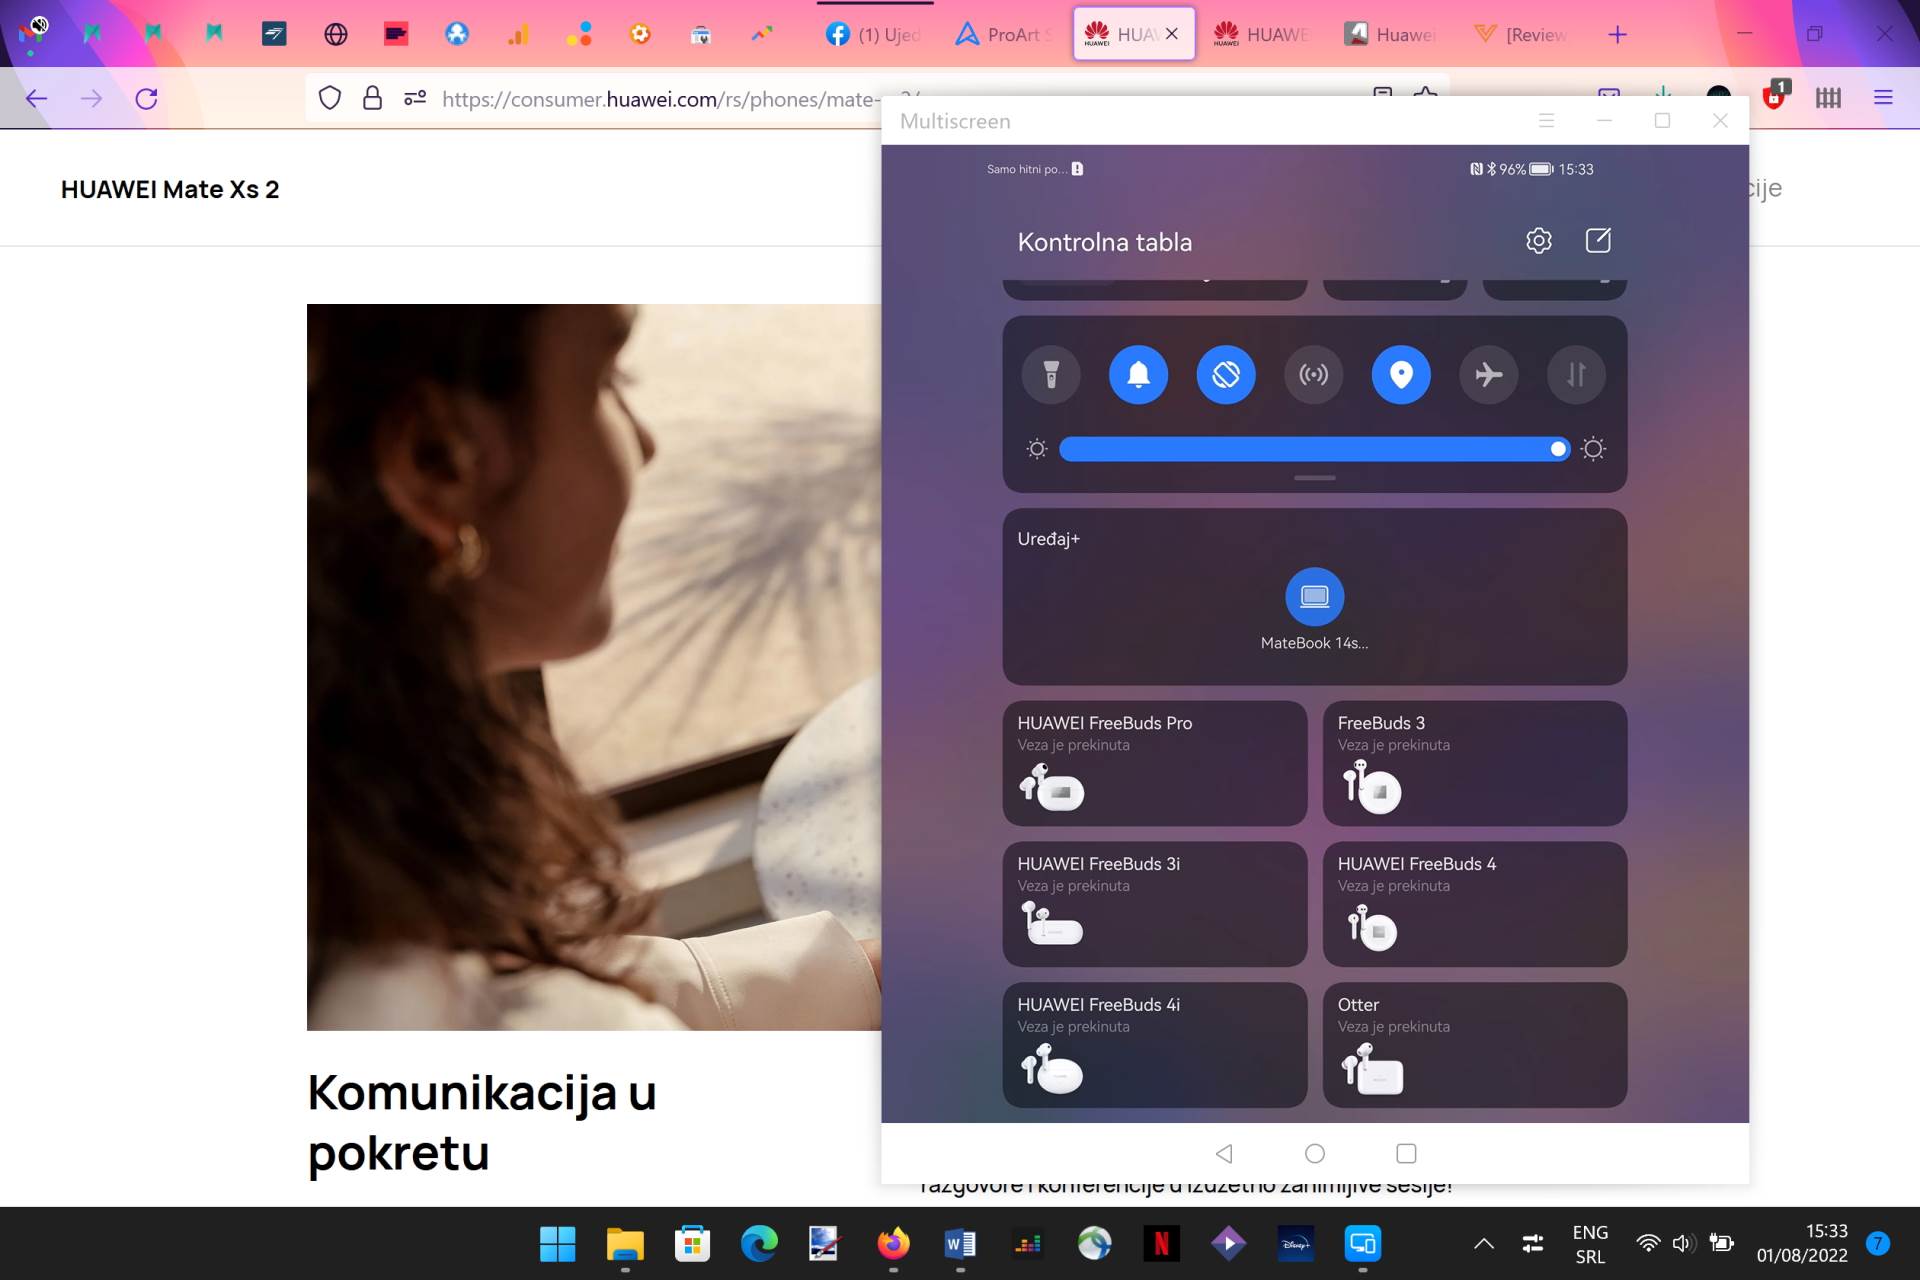Click the brightness slider track
1920x1280 pixels.
tap(1300, 449)
